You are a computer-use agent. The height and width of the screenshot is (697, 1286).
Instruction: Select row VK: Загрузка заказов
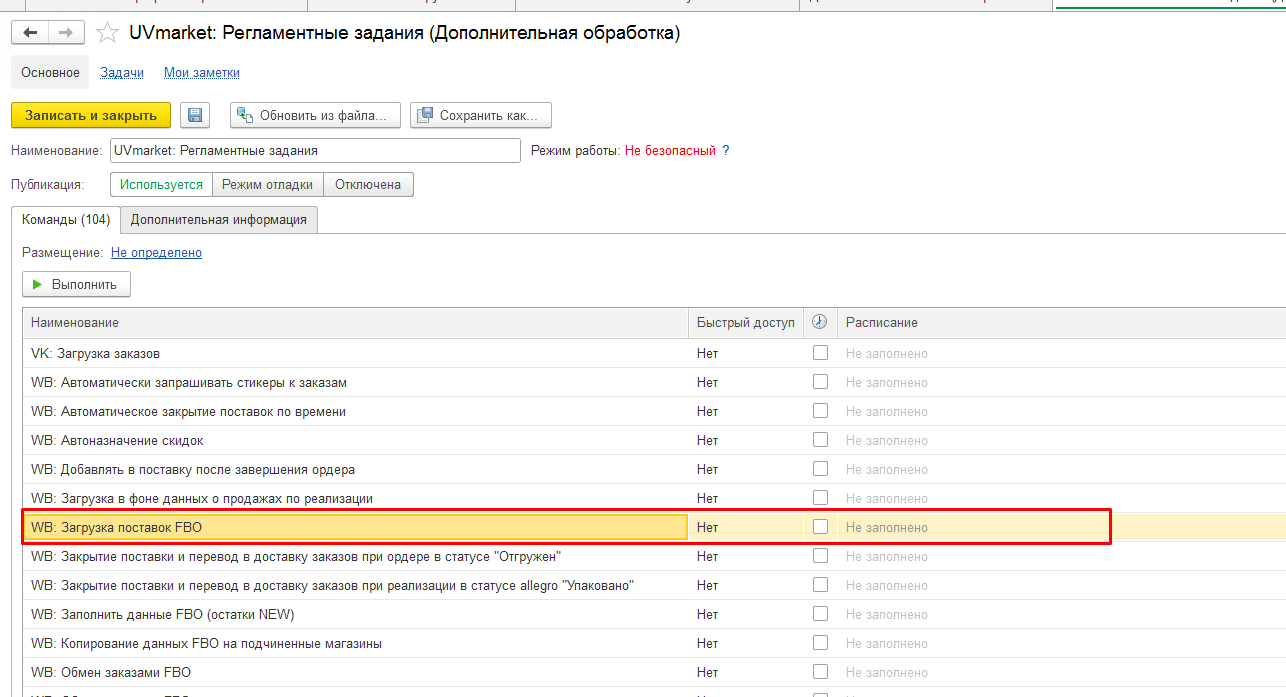point(654,353)
